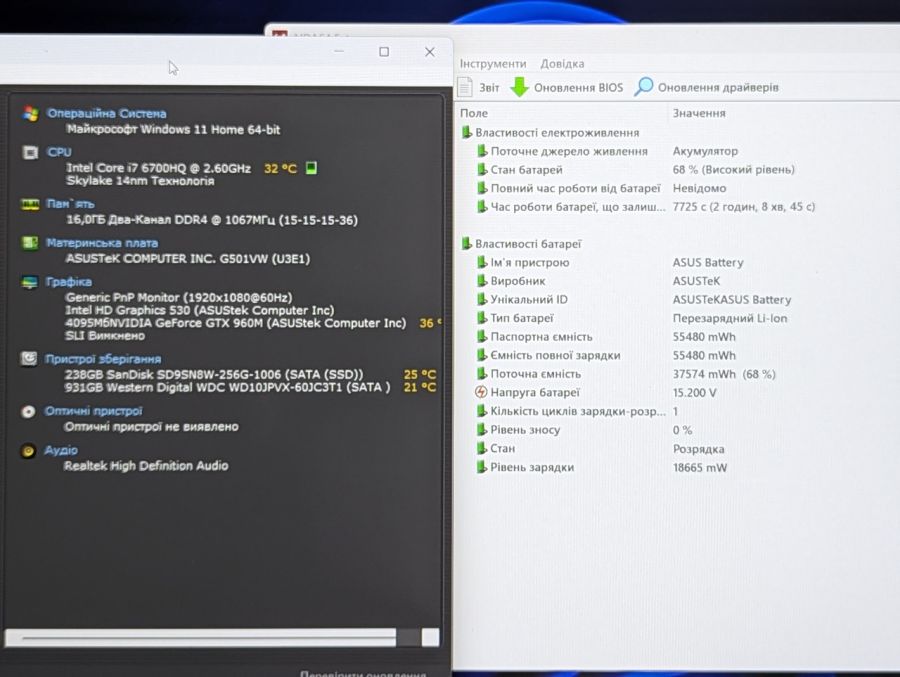Click the Intel Core i7 6700HQ text
This screenshot has height=677, width=900.
pos(158,168)
